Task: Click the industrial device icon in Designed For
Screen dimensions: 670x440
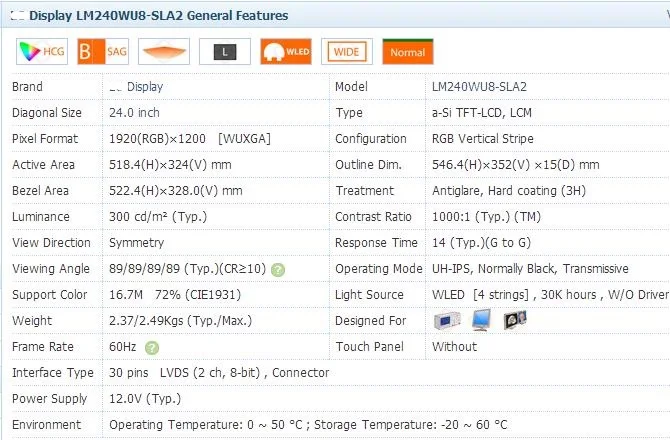Action: (x=447, y=320)
